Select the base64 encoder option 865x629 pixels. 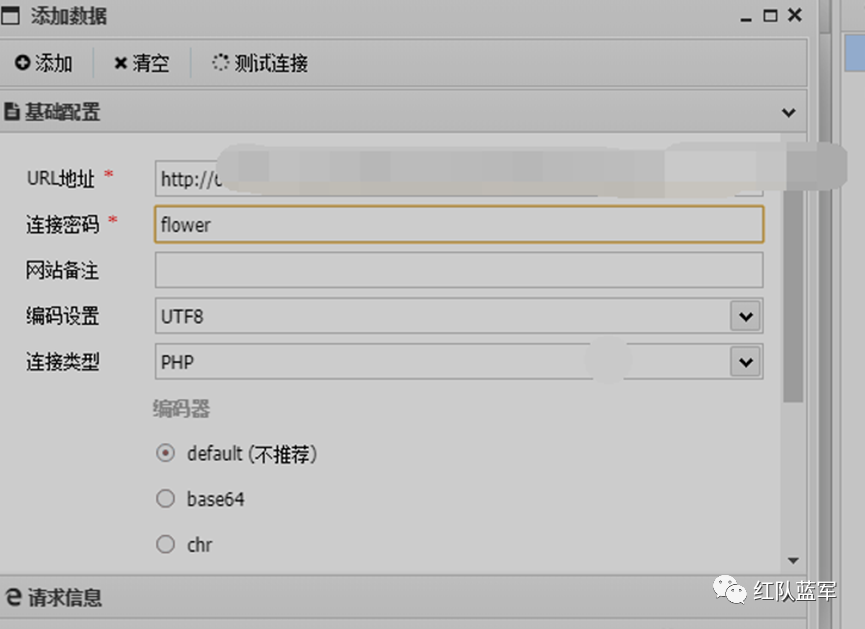[x=165, y=498]
